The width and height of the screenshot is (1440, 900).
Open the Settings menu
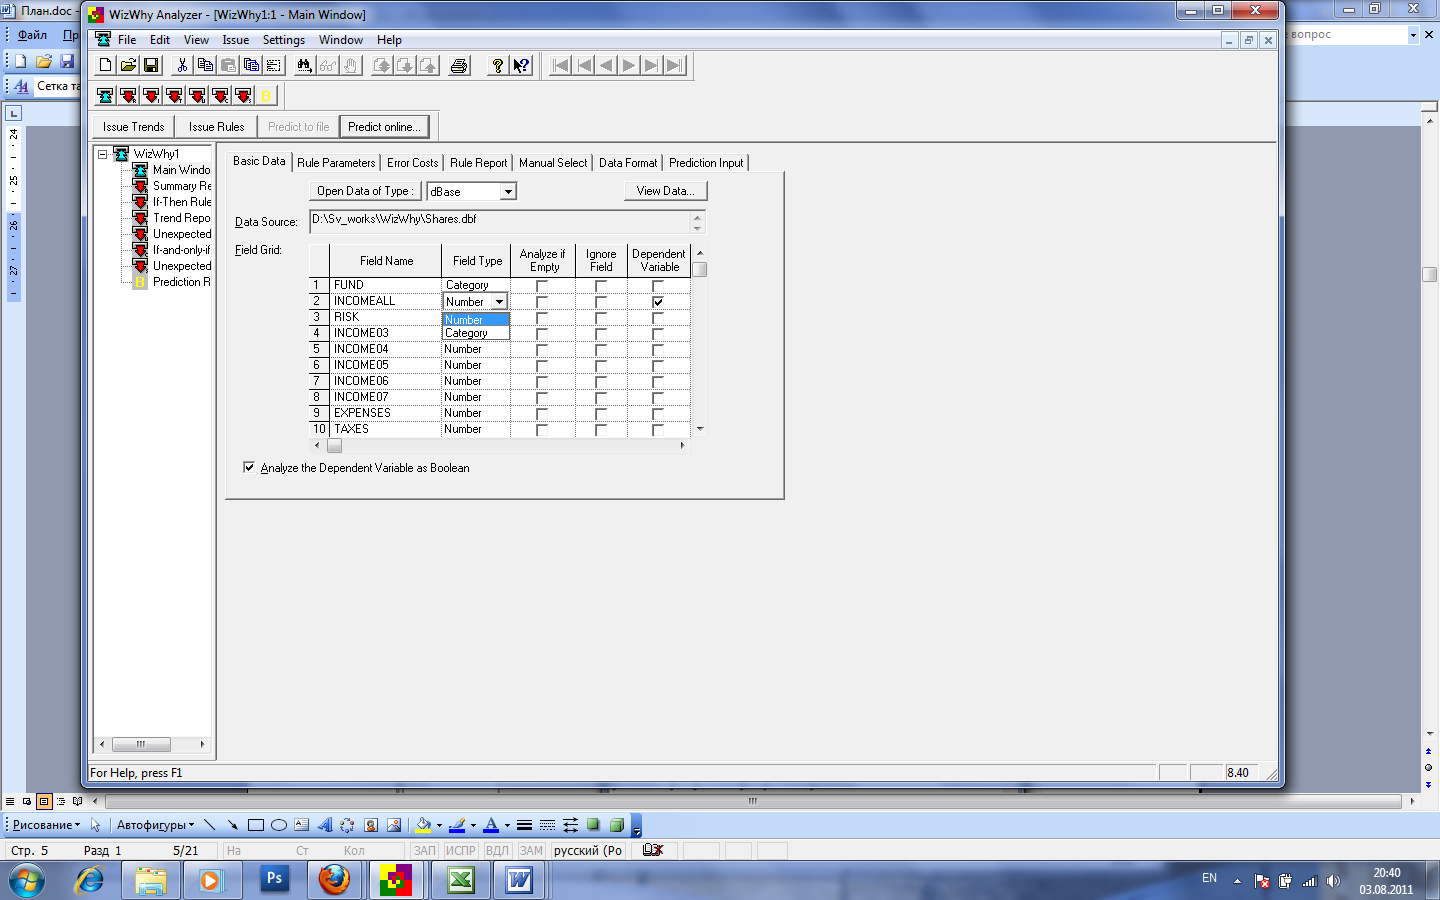tap(284, 40)
